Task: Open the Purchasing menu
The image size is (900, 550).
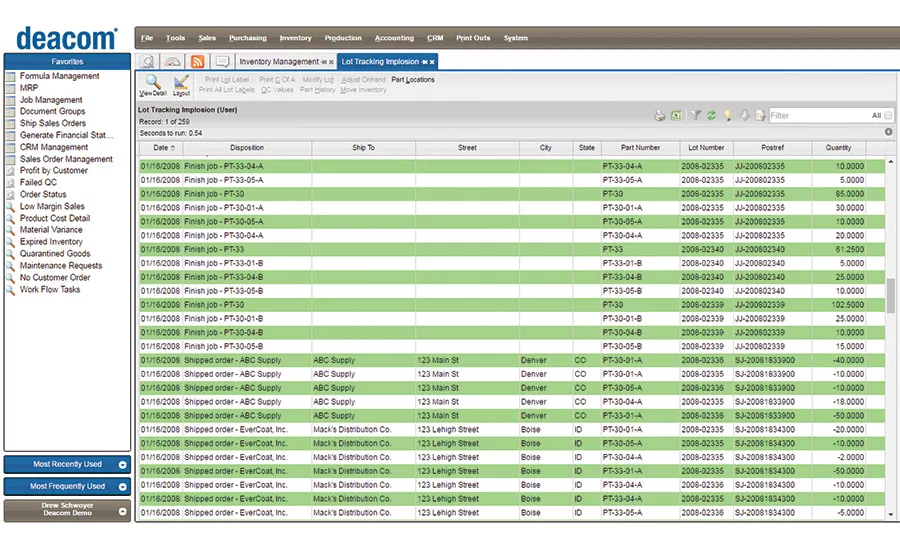Action: (x=247, y=38)
